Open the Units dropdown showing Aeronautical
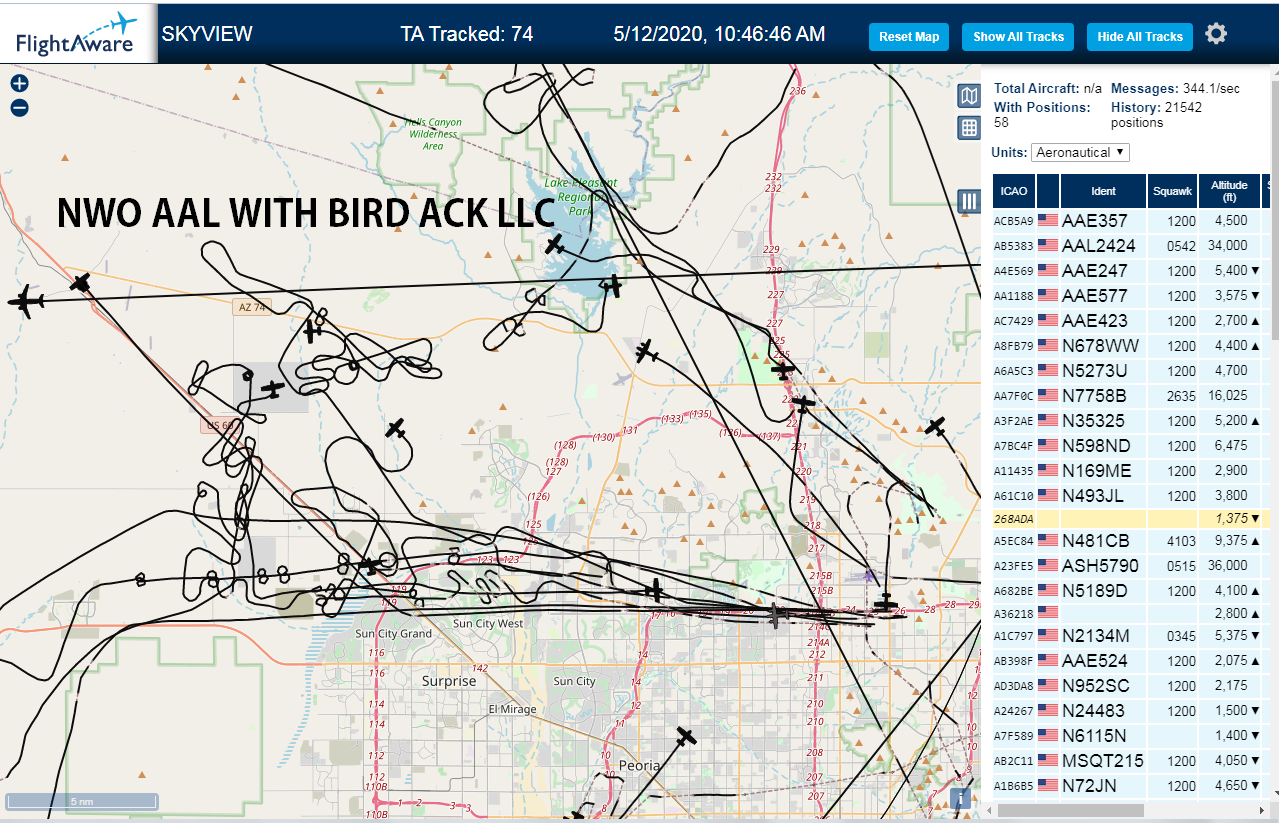The height and width of the screenshot is (823, 1279). point(1080,152)
